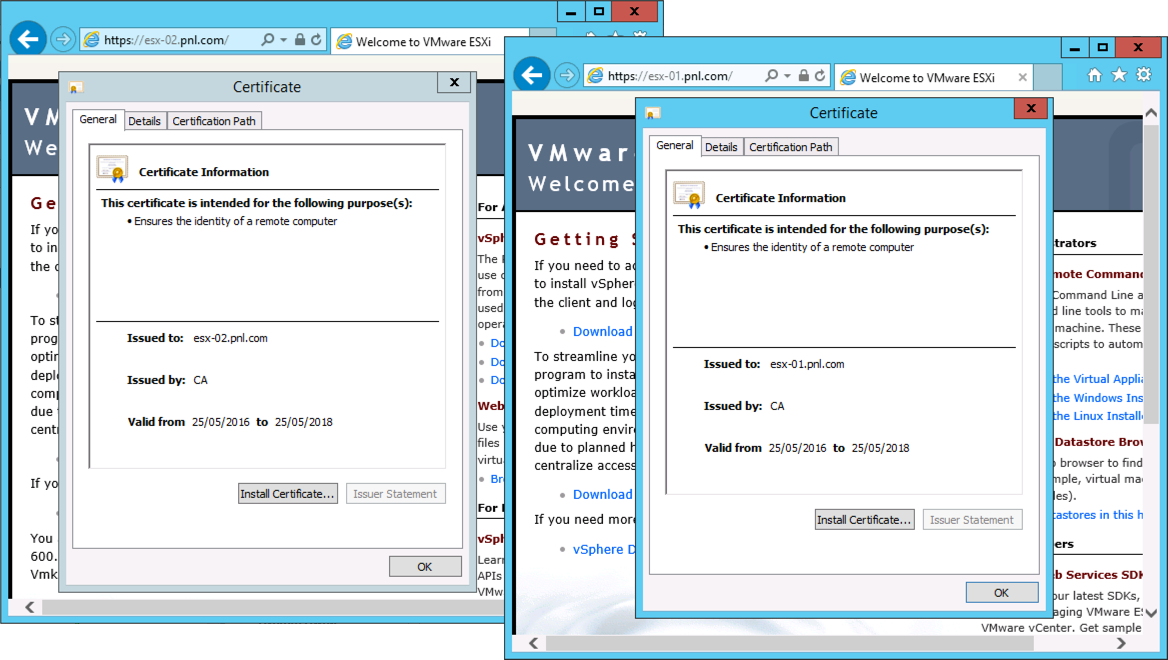Maximize the esx-02 browser window
Viewport: 1168px width, 660px height.
click(x=599, y=11)
